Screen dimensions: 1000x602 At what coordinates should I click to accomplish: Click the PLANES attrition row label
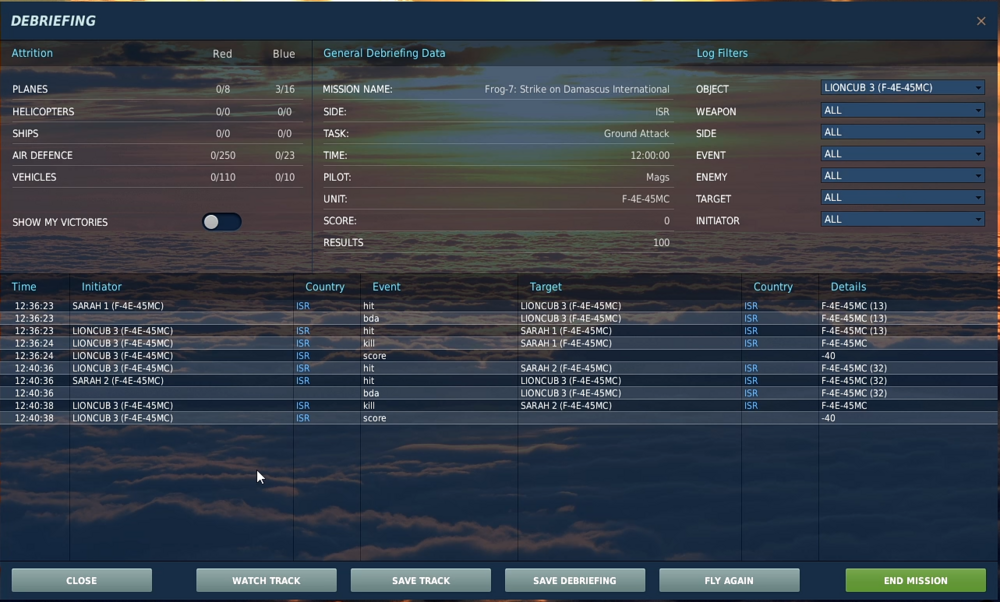pyautogui.click(x=30, y=89)
